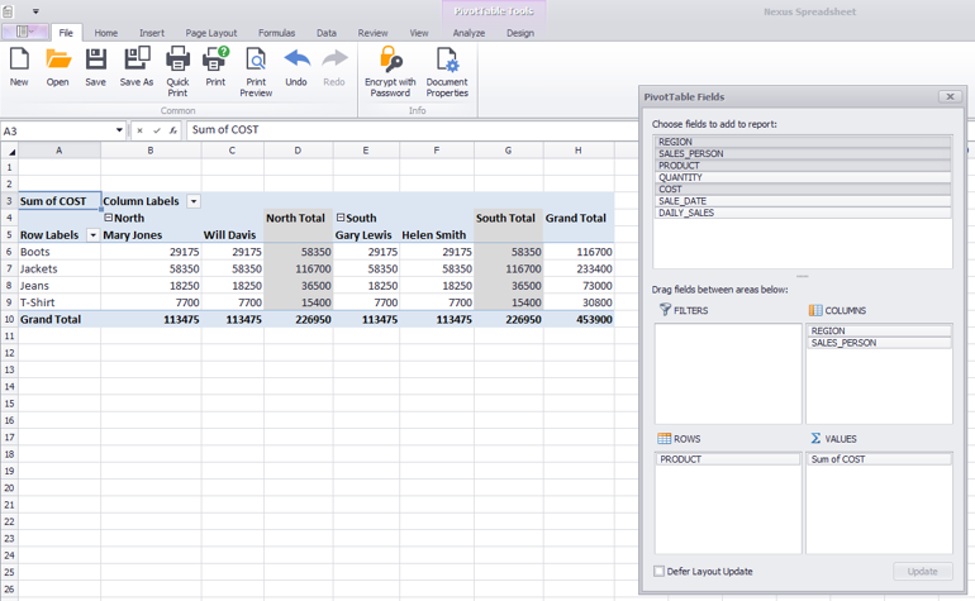Viewport: 975px width, 601px height.
Task: Select the Quick Print icon
Action: (177, 60)
